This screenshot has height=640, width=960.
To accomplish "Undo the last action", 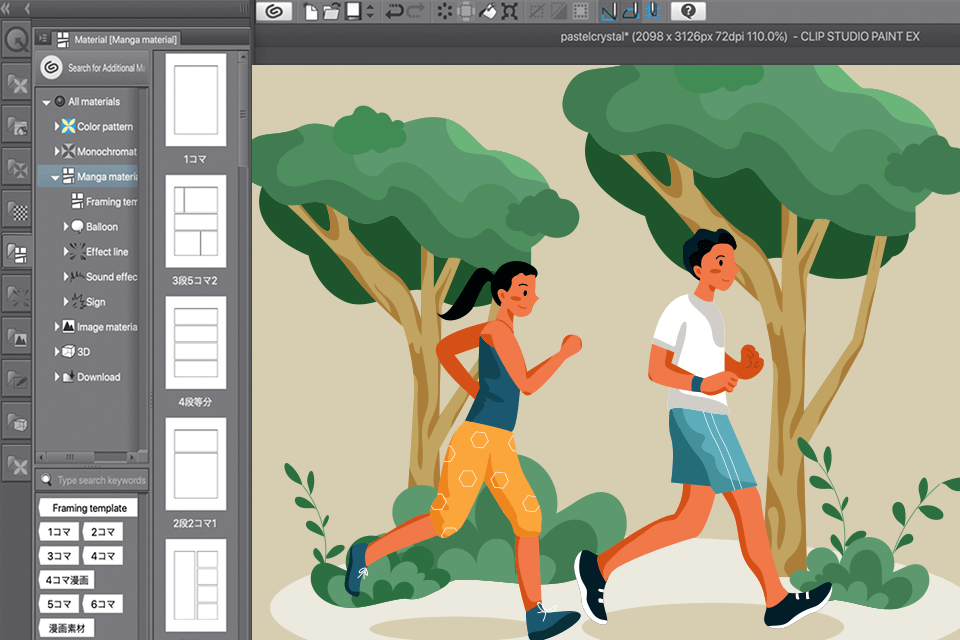I will 395,12.
